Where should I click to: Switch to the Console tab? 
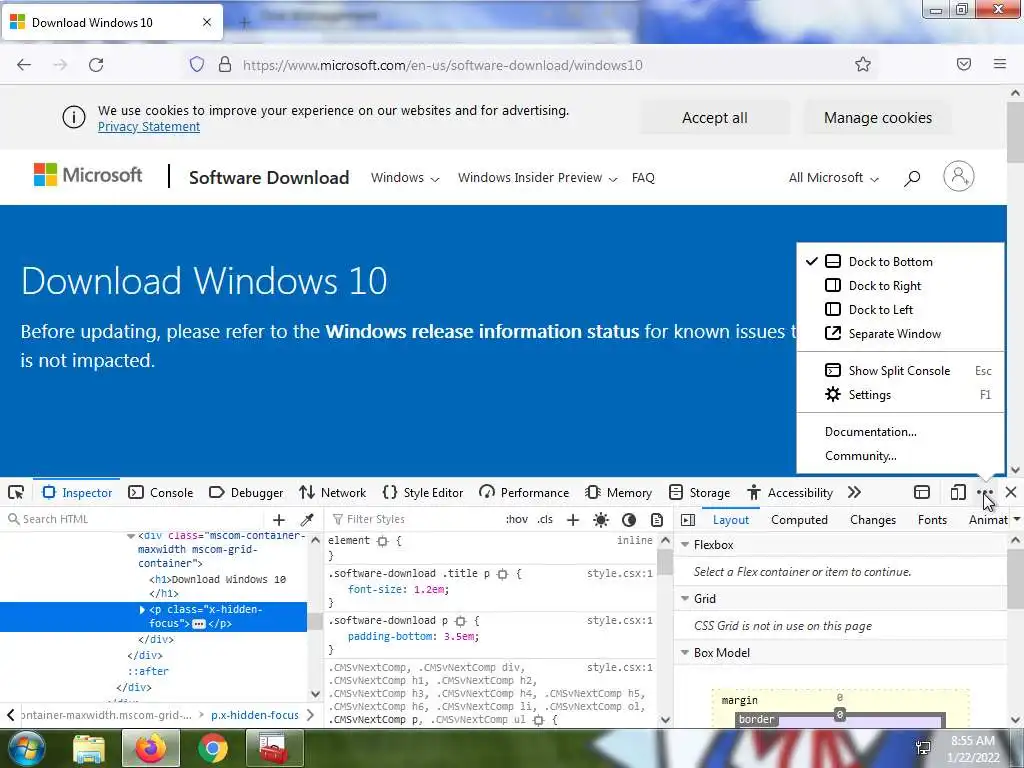[161, 492]
